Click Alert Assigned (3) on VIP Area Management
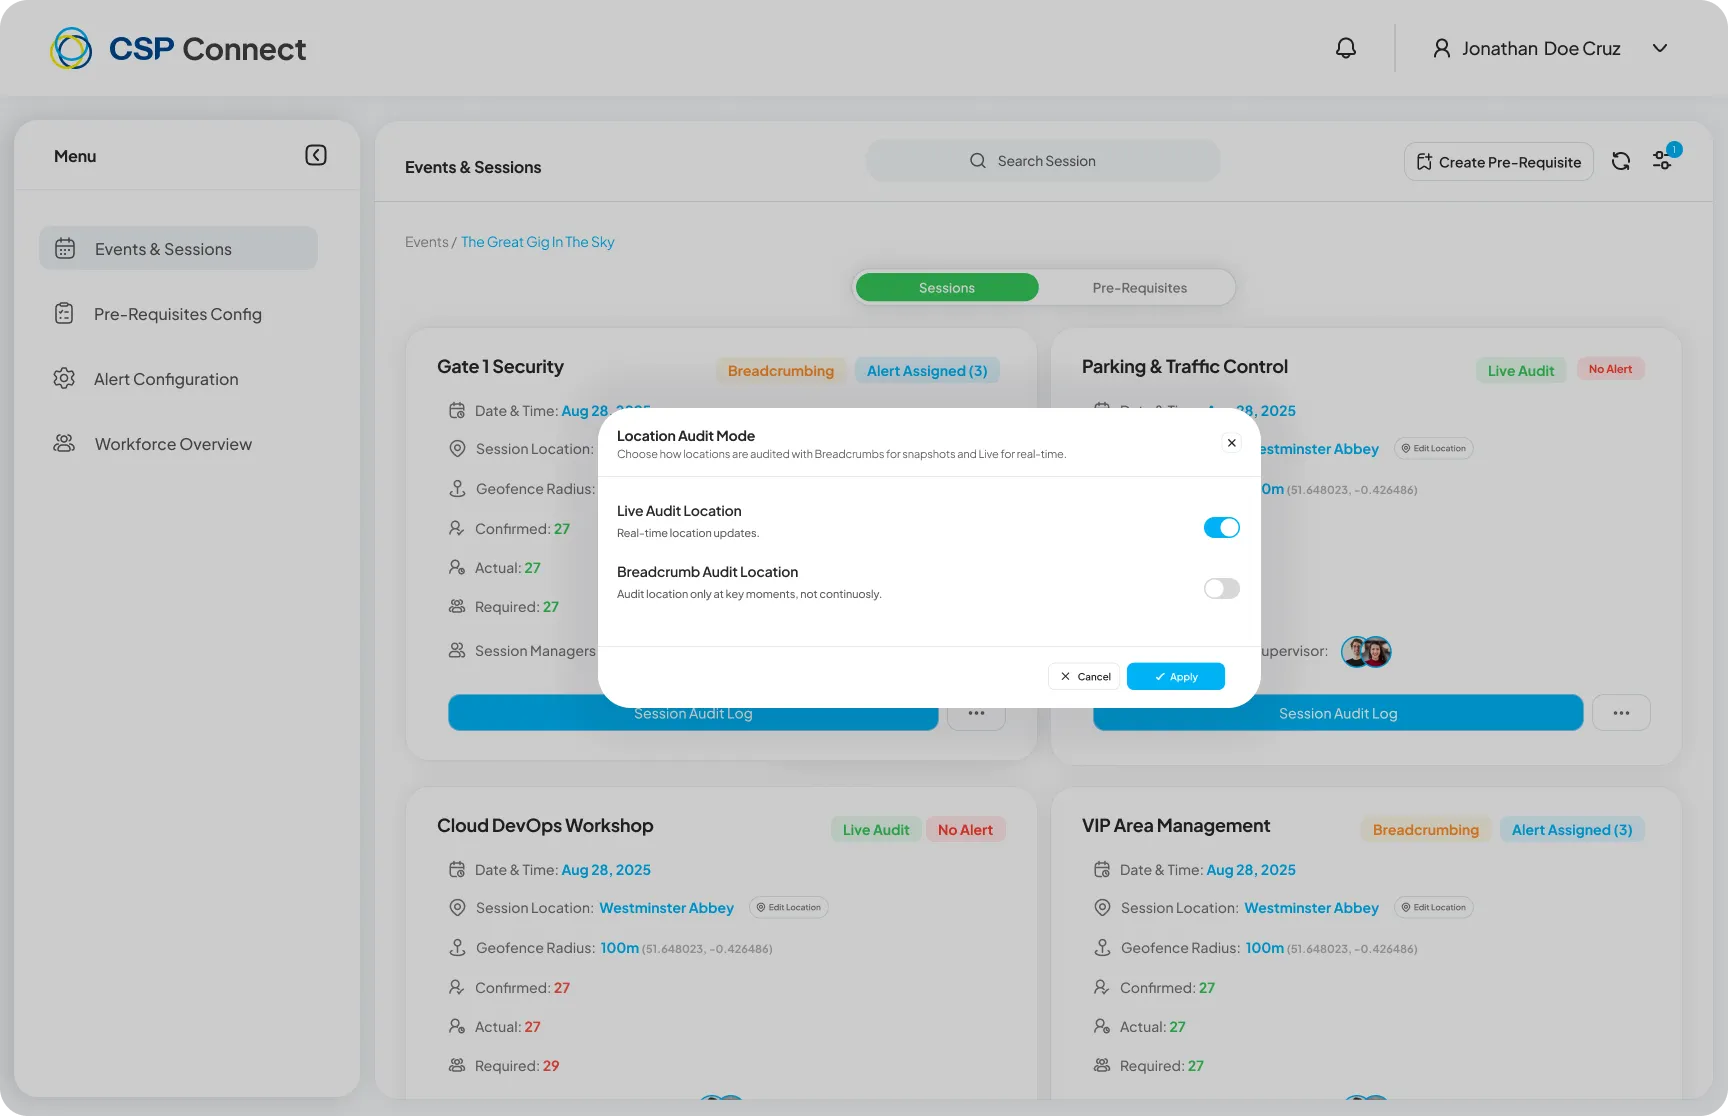Screen dimensions: 1728x1116 [1572, 830]
